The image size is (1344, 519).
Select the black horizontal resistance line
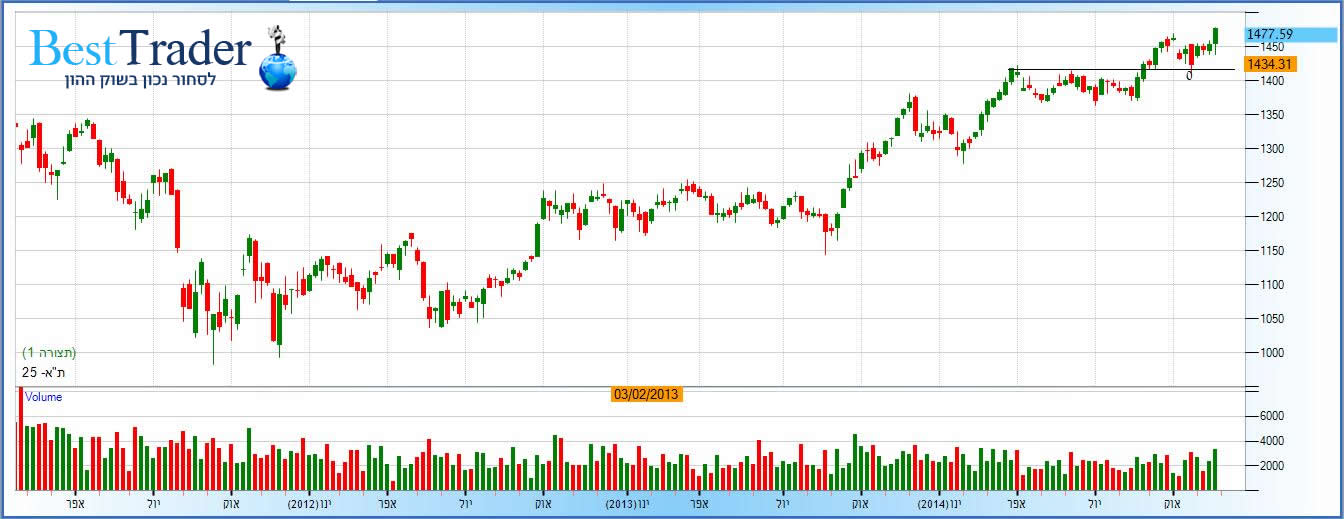1100,70
